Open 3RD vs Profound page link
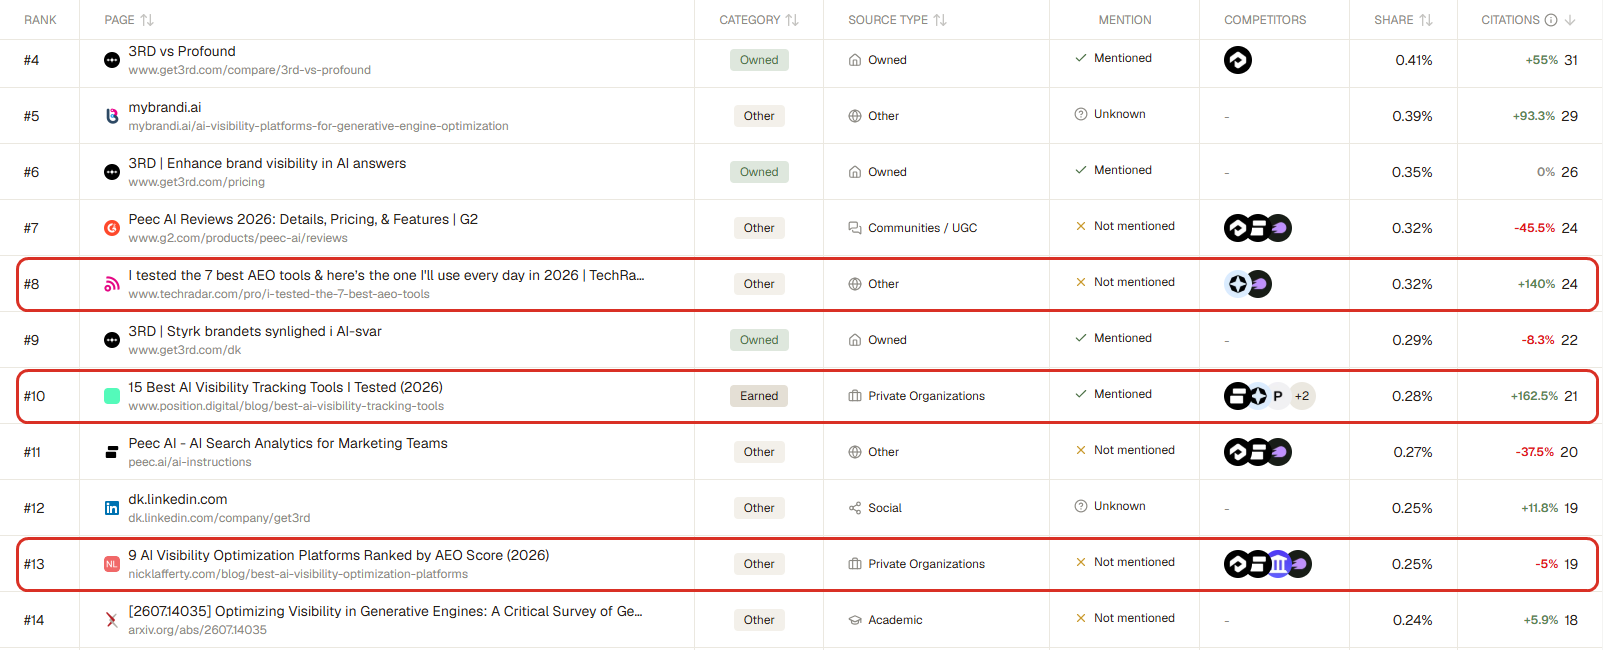1603x650 pixels. [182, 51]
